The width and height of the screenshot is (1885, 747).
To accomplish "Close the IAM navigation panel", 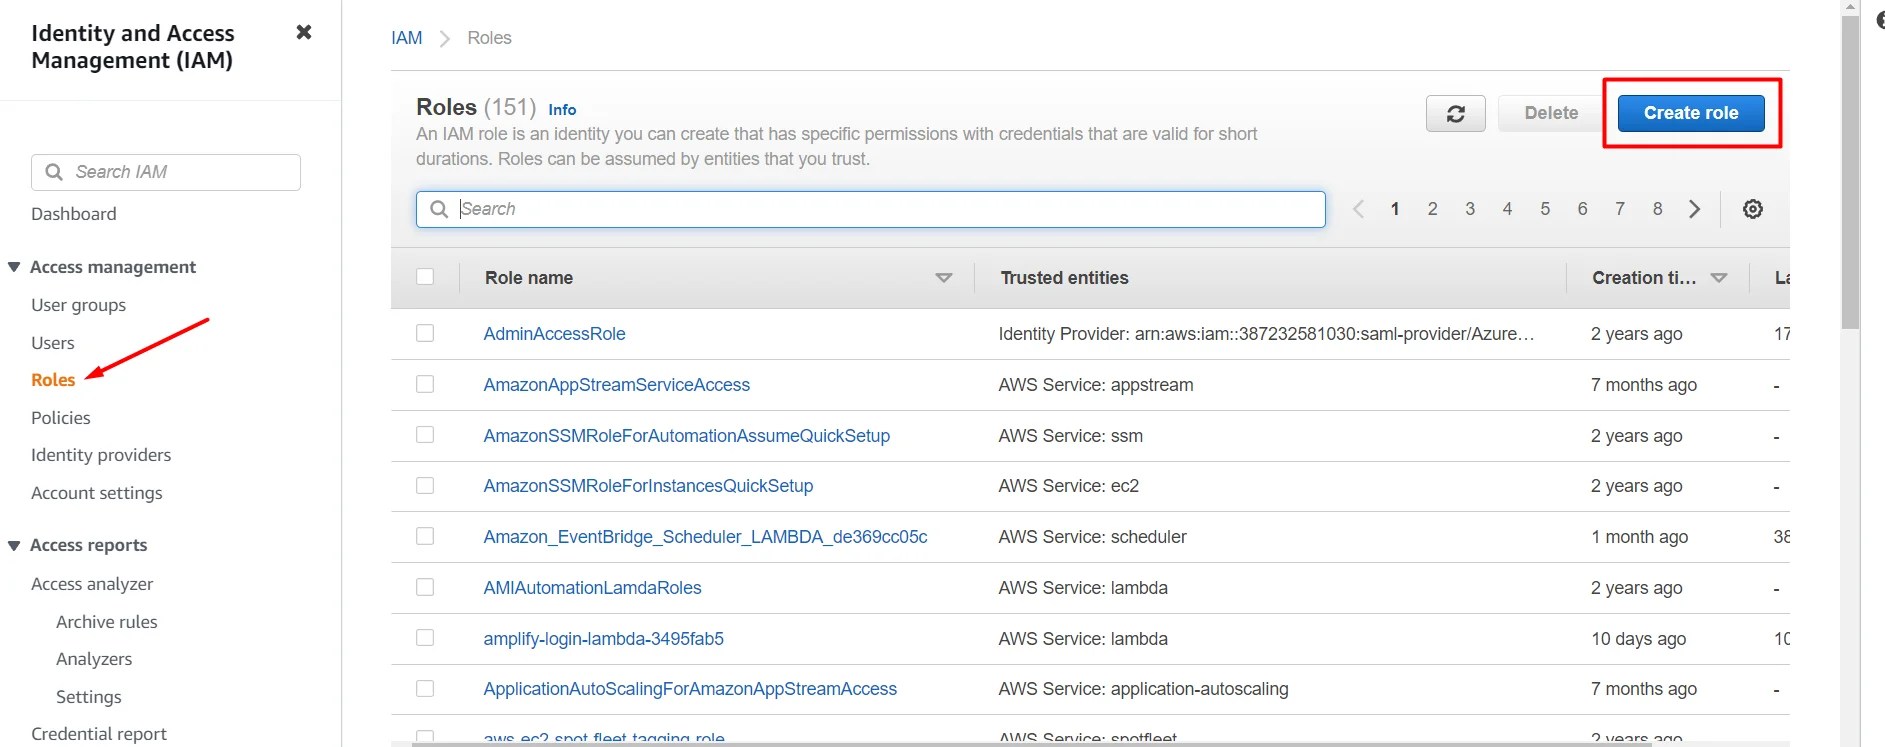I will pos(304,32).
